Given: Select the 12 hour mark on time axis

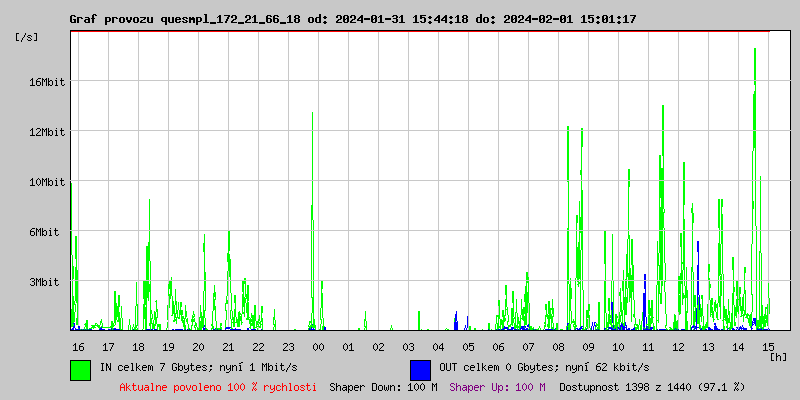Looking at the screenshot, I should [678, 346].
